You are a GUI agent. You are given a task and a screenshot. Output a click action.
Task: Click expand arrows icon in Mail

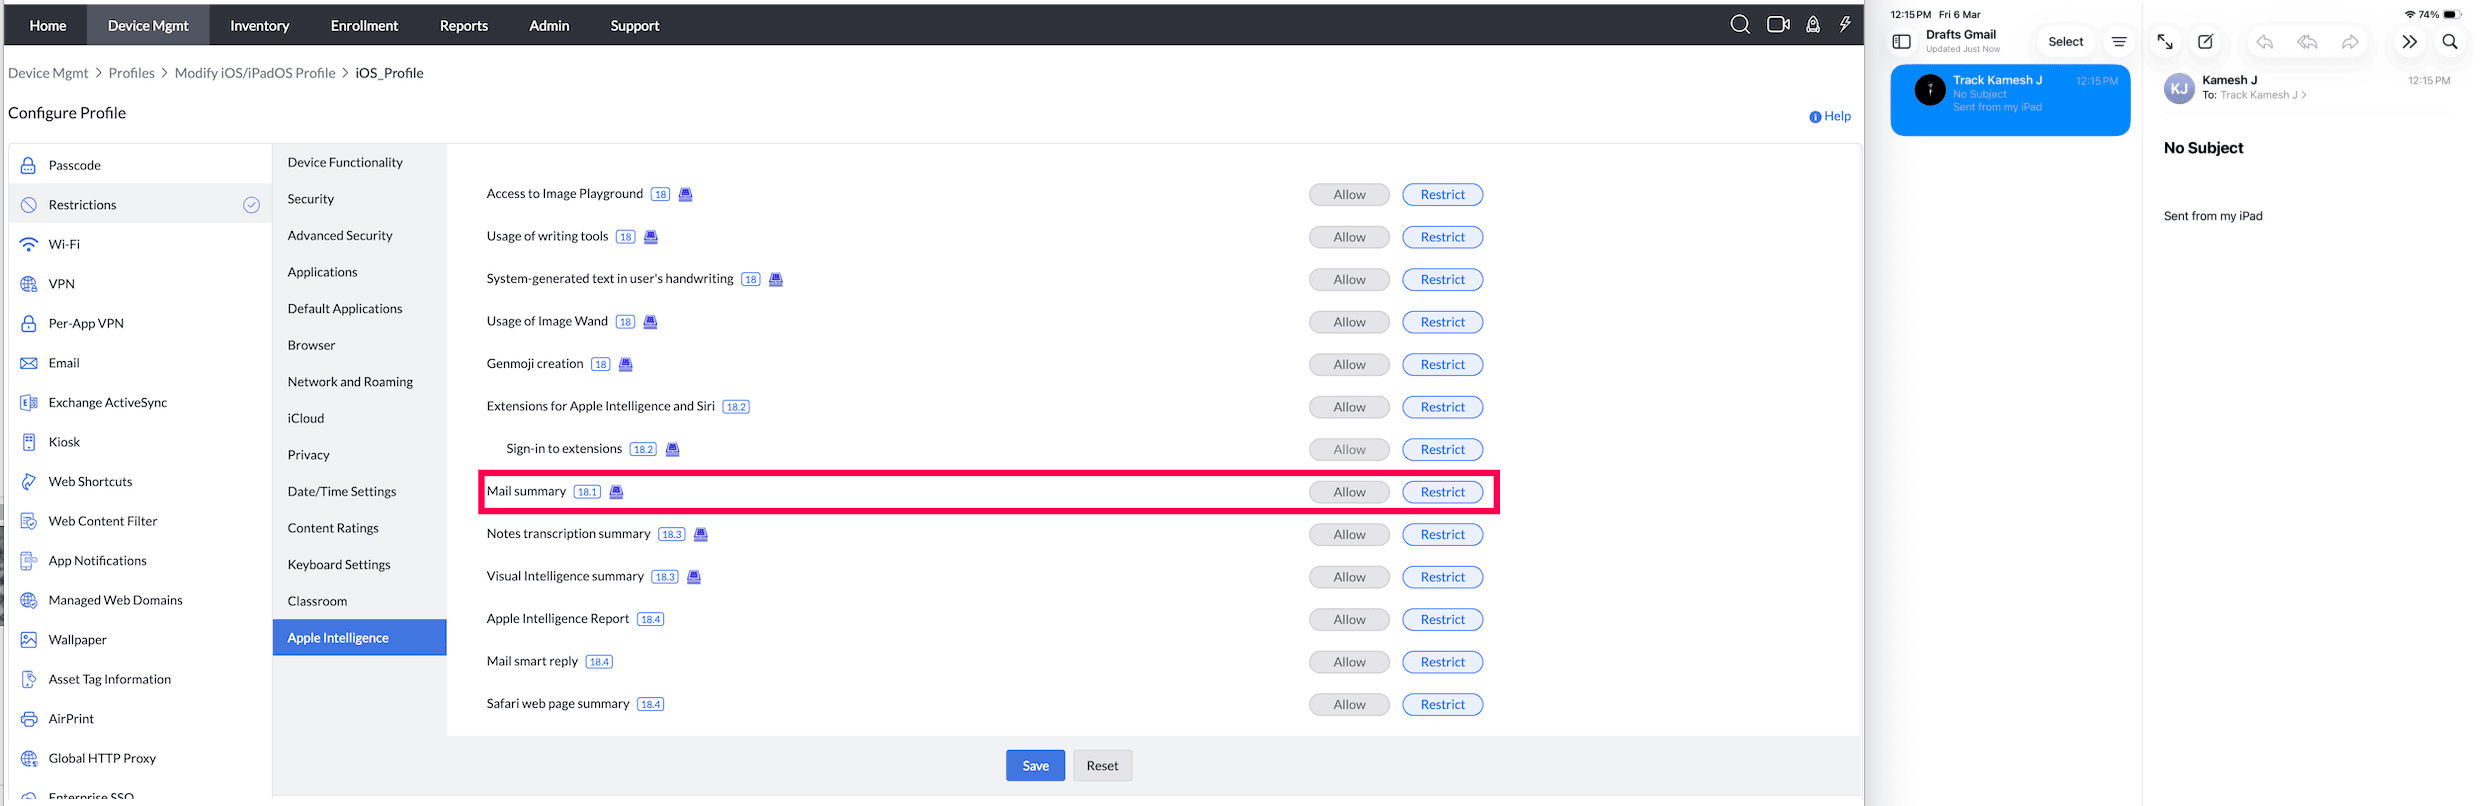click(x=2165, y=42)
